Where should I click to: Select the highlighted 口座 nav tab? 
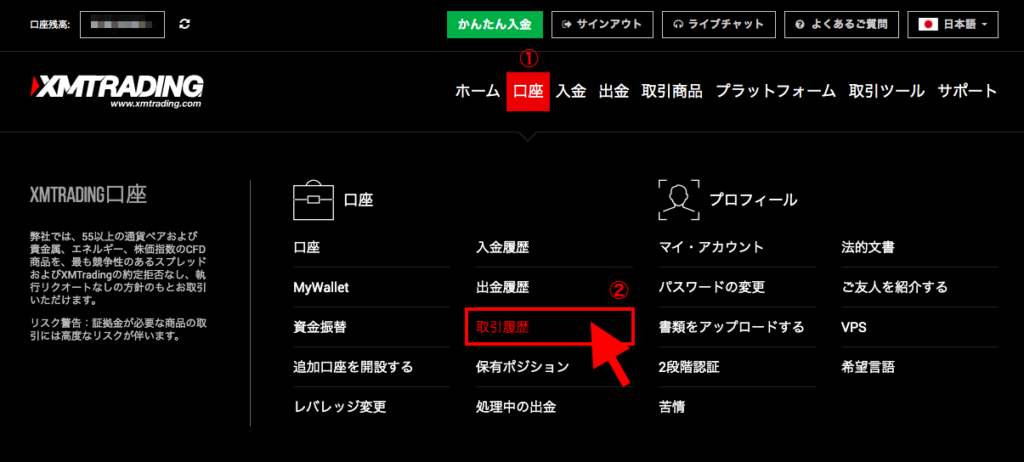click(x=528, y=91)
